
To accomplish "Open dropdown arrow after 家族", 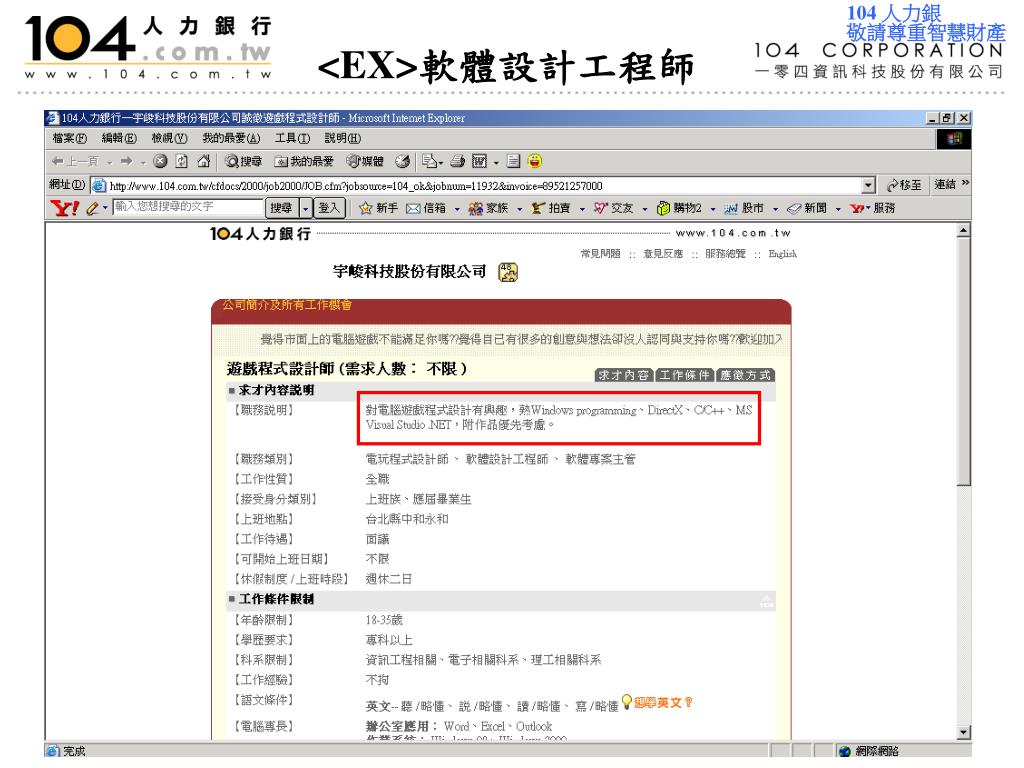I will pos(519,209).
